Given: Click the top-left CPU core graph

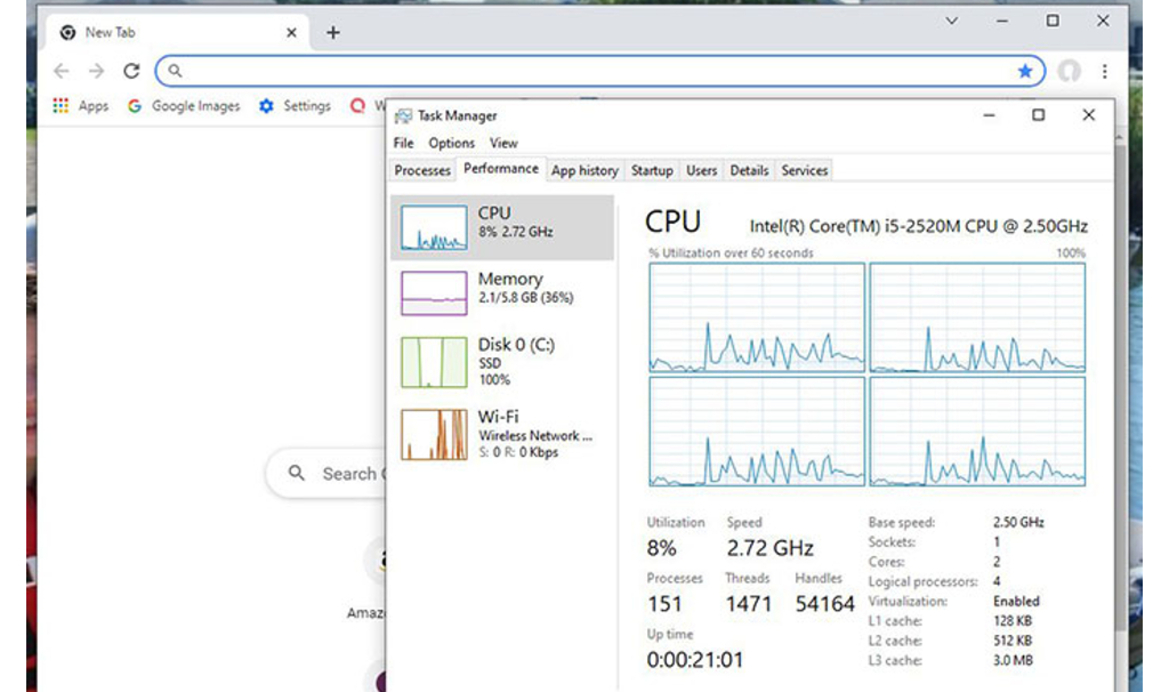Looking at the screenshot, I should (x=757, y=317).
